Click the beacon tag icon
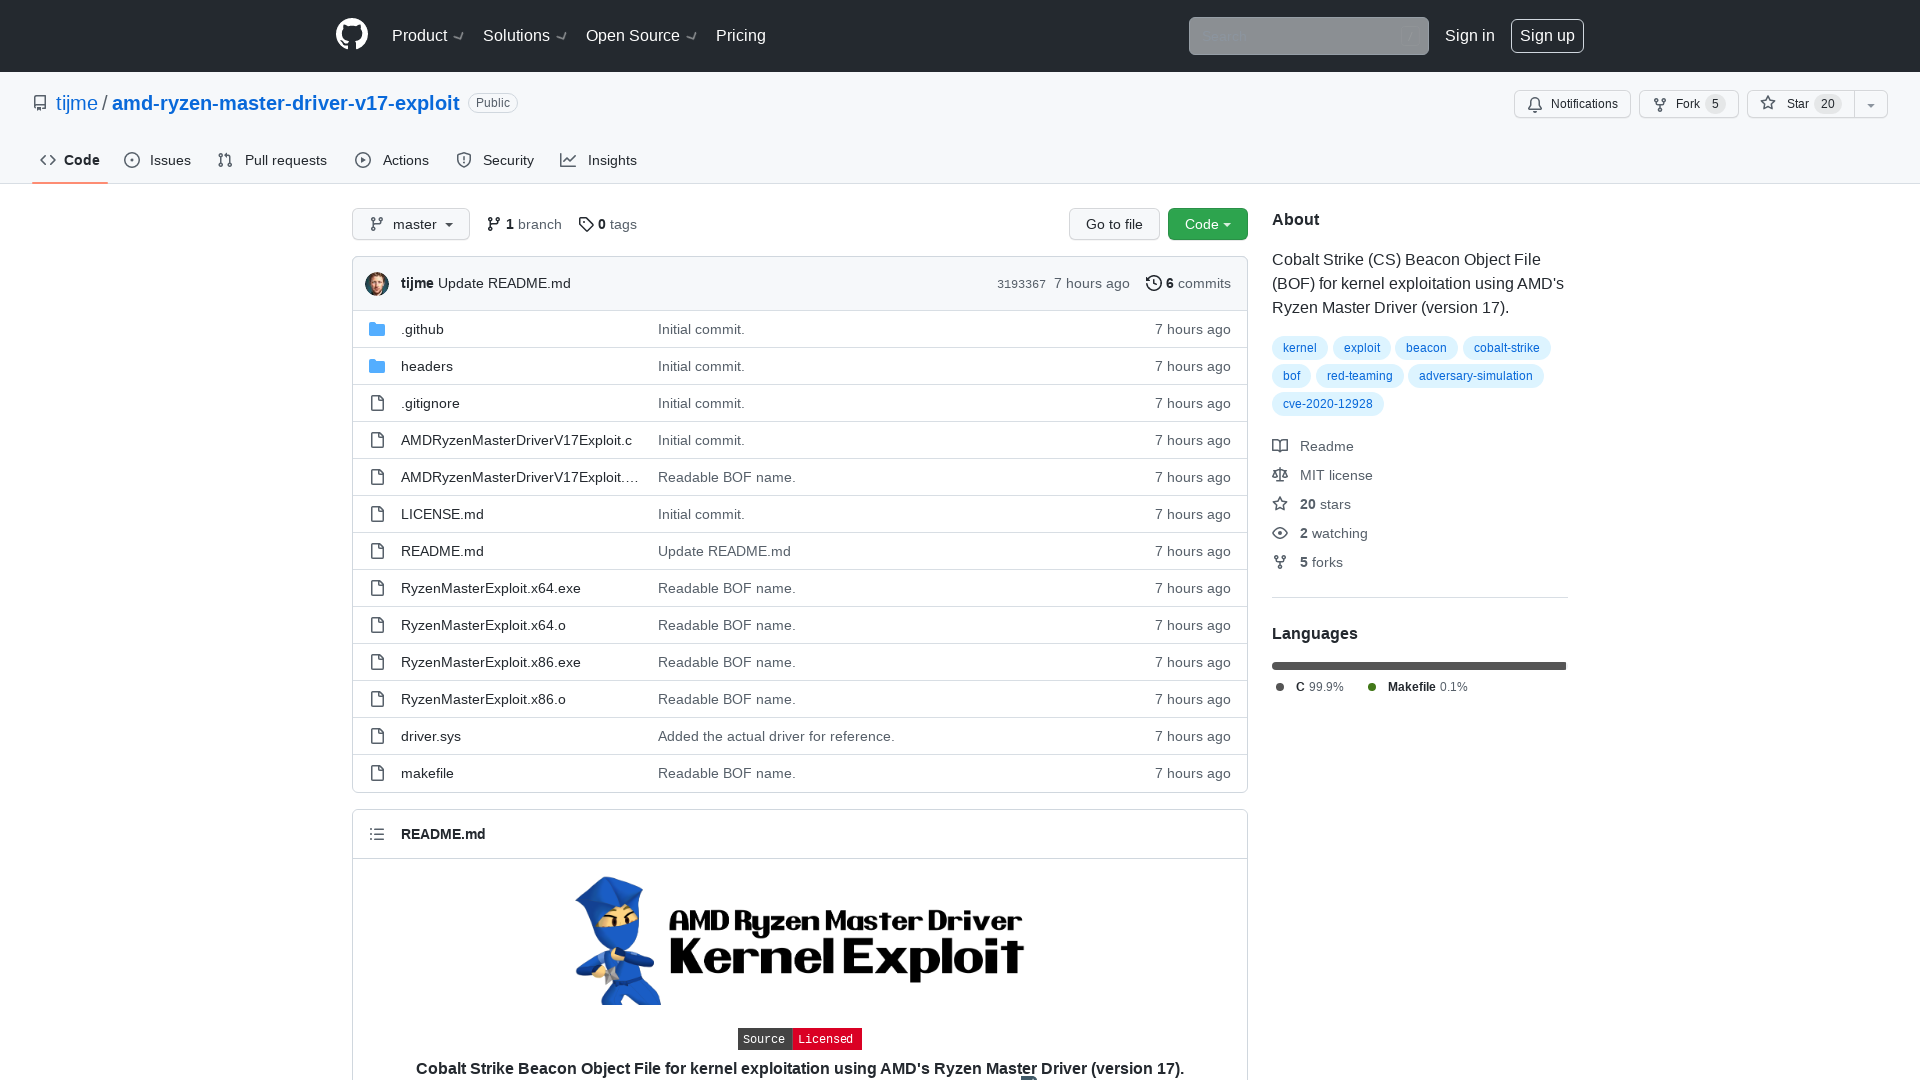Image resolution: width=1920 pixels, height=1080 pixels. click(1425, 348)
